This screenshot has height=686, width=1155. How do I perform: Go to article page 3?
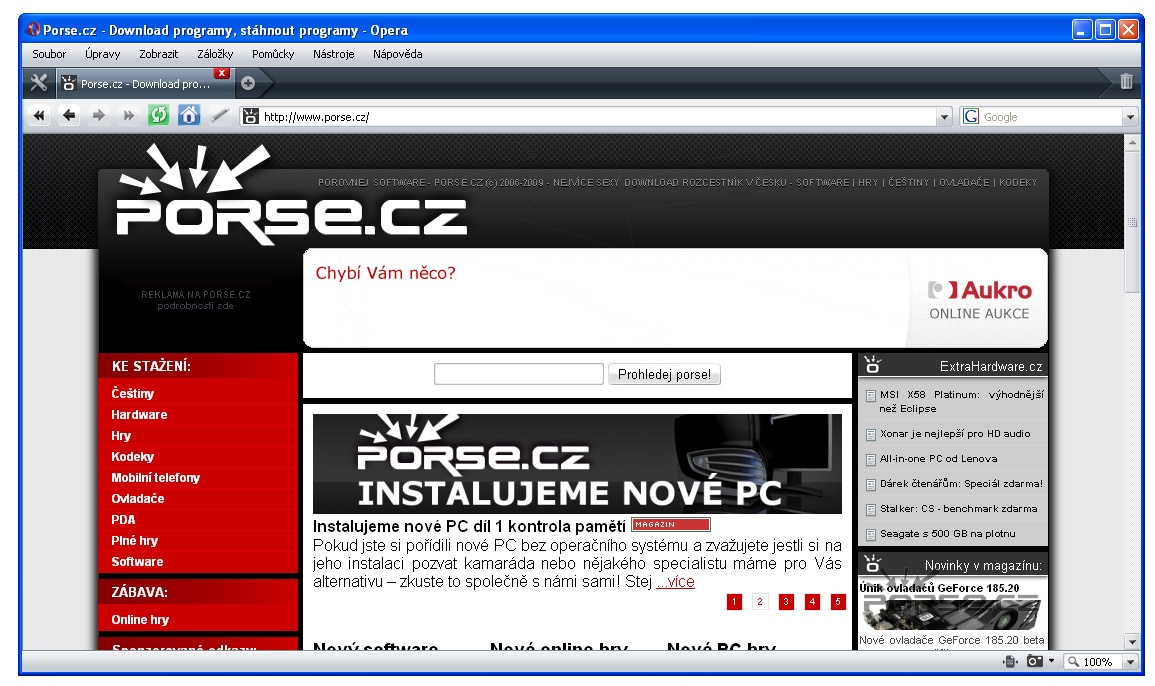[x=786, y=602]
